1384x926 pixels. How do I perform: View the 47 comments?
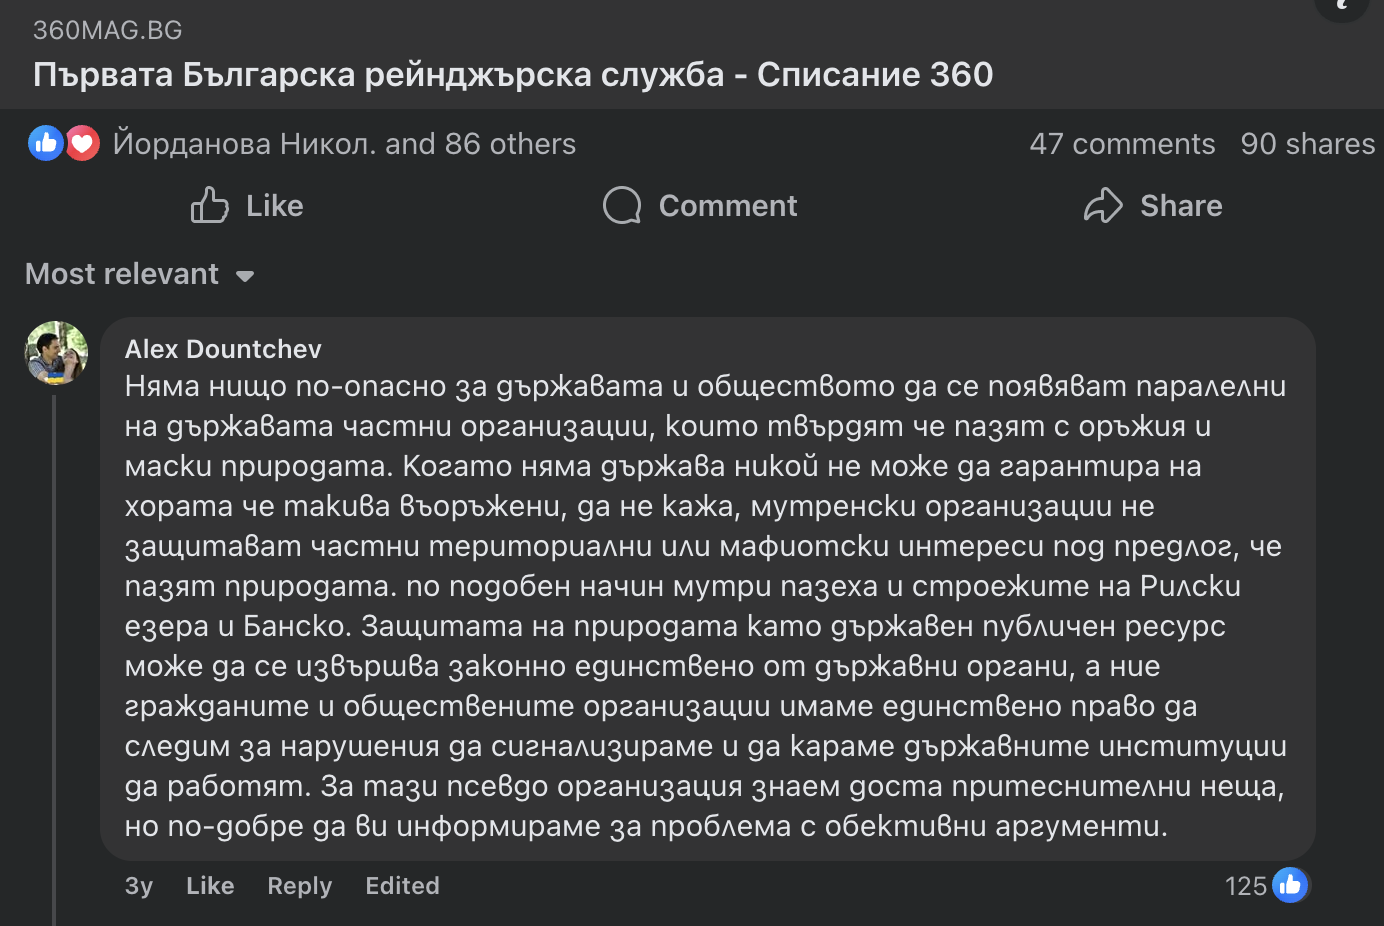pos(1122,144)
